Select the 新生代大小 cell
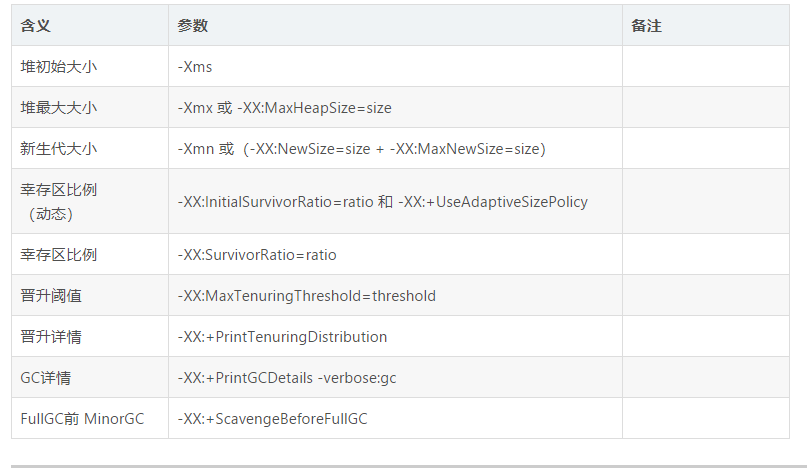The image size is (807, 473). coord(59,149)
